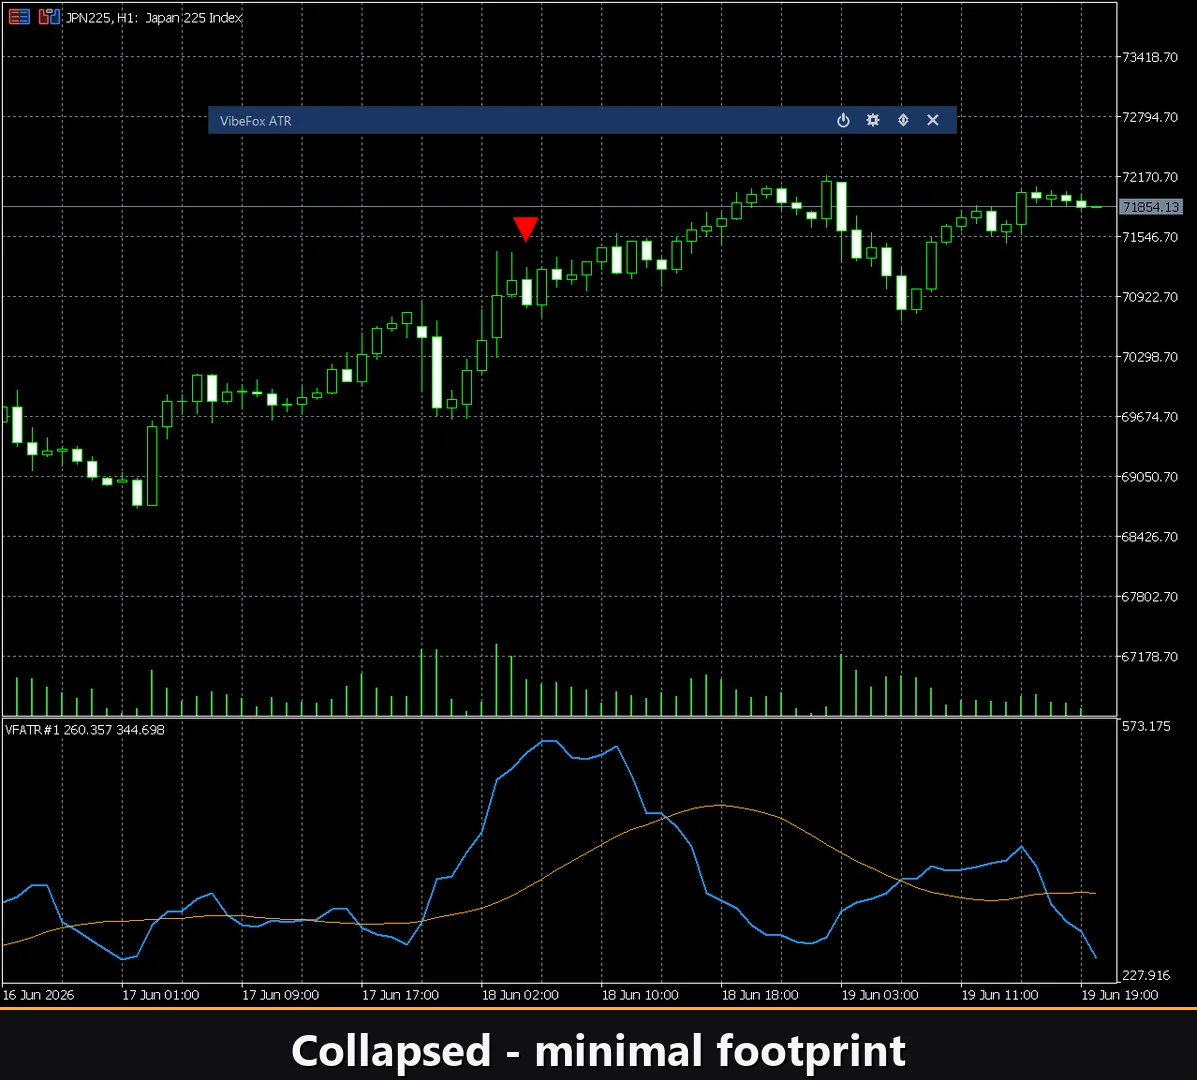Click price scale value 71546.70

coord(1150,237)
